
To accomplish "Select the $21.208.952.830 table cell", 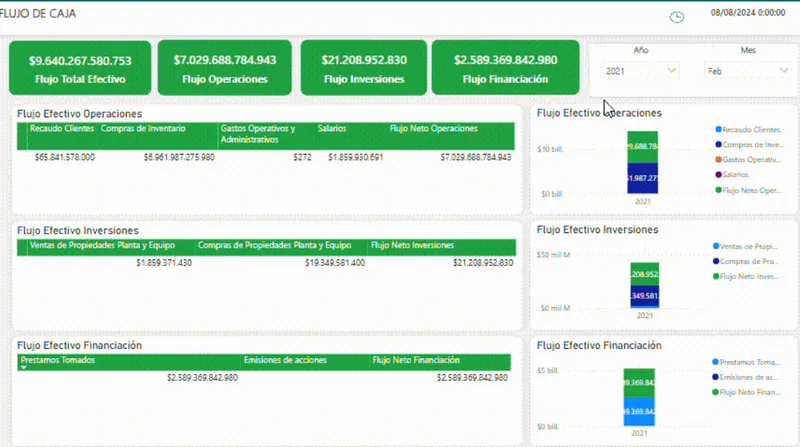I will pyautogui.click(x=483, y=263).
